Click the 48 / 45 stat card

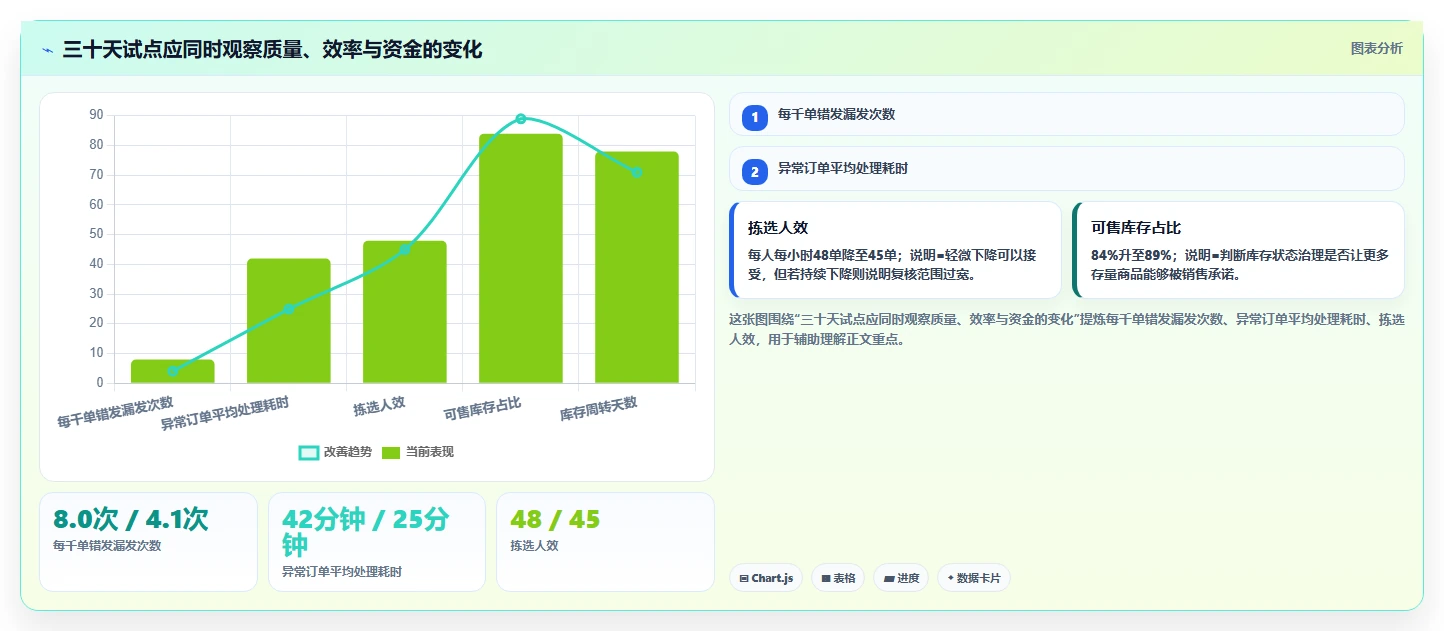[x=605, y=541]
